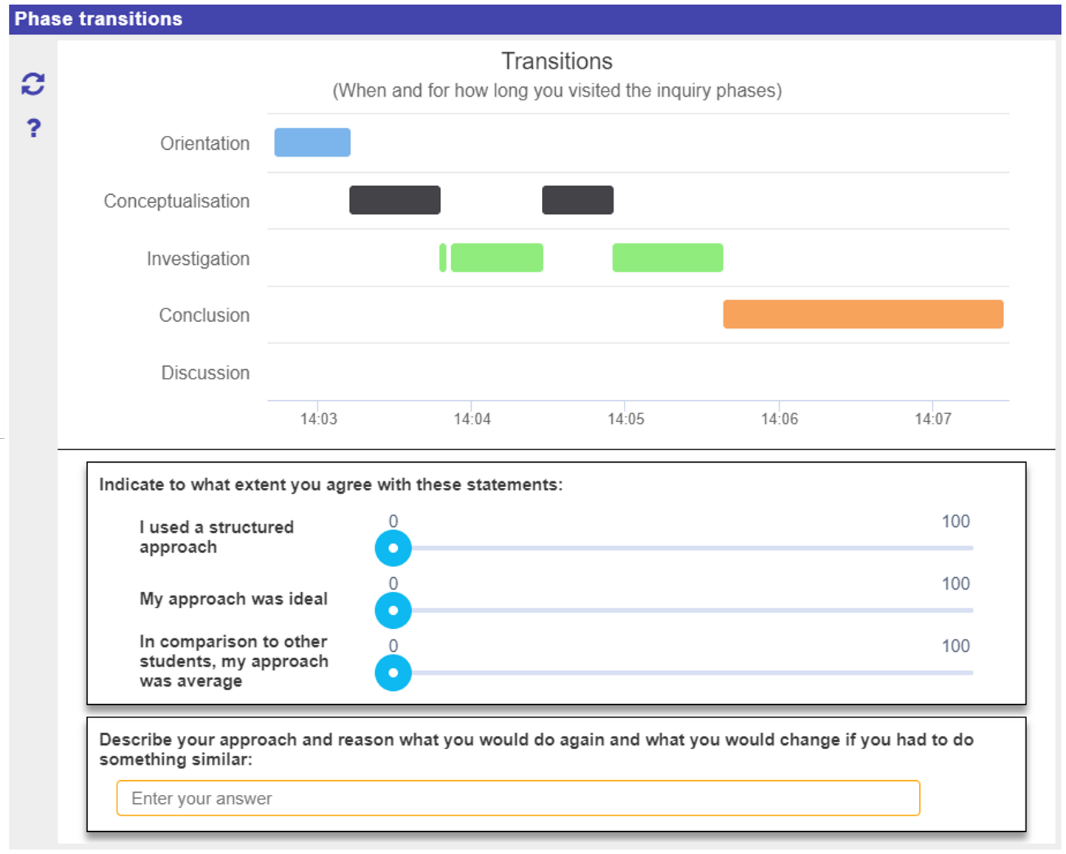Click the 'I used a structured approach' slider handle
The height and width of the screenshot is (854, 1066).
[x=393, y=548]
